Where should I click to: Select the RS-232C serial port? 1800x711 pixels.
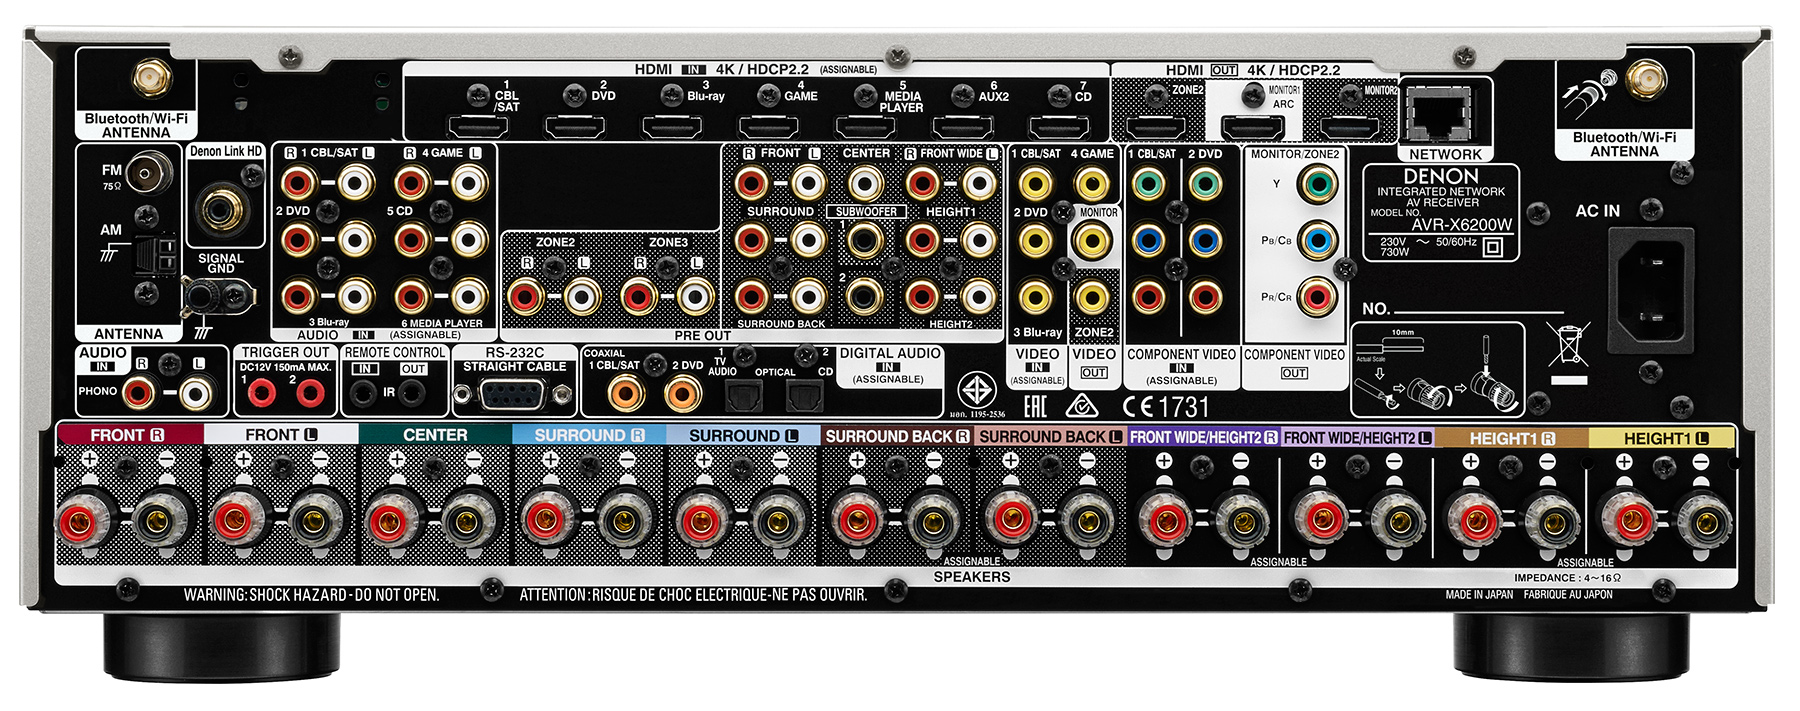pyautogui.click(x=512, y=394)
